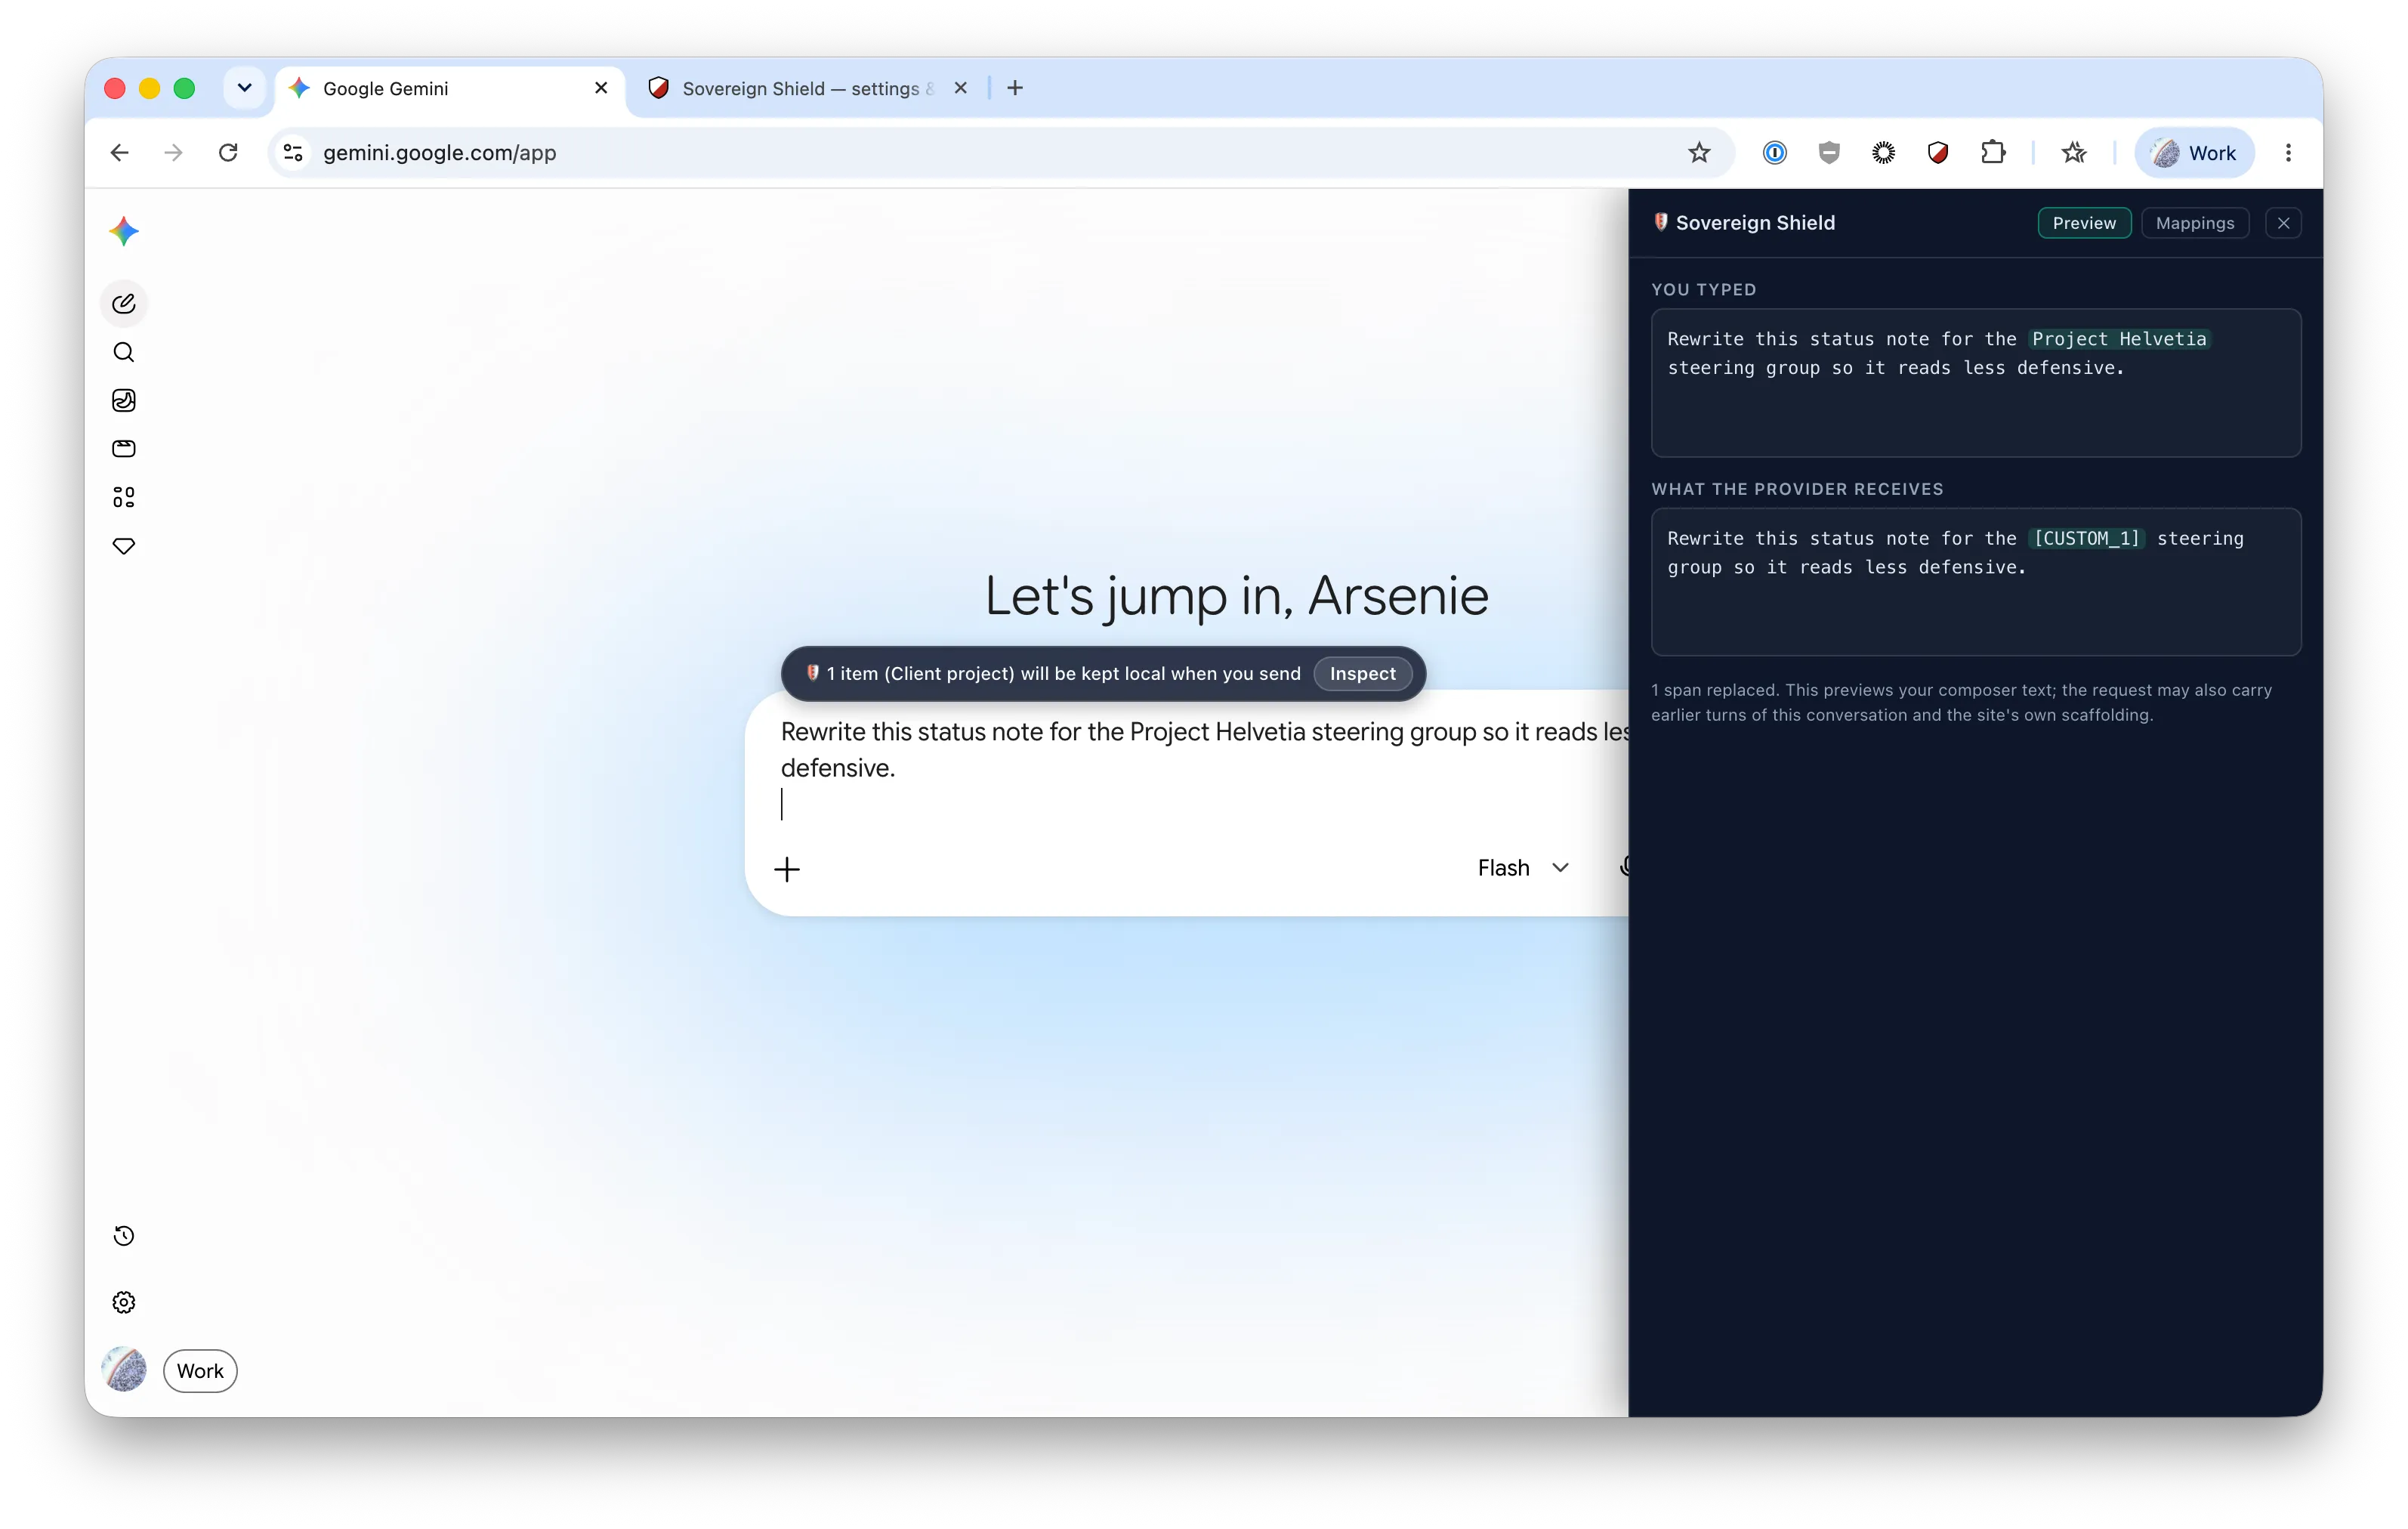Screen dimensions: 2408x1529
Task: Go back in browser history
Action: coord(119,152)
